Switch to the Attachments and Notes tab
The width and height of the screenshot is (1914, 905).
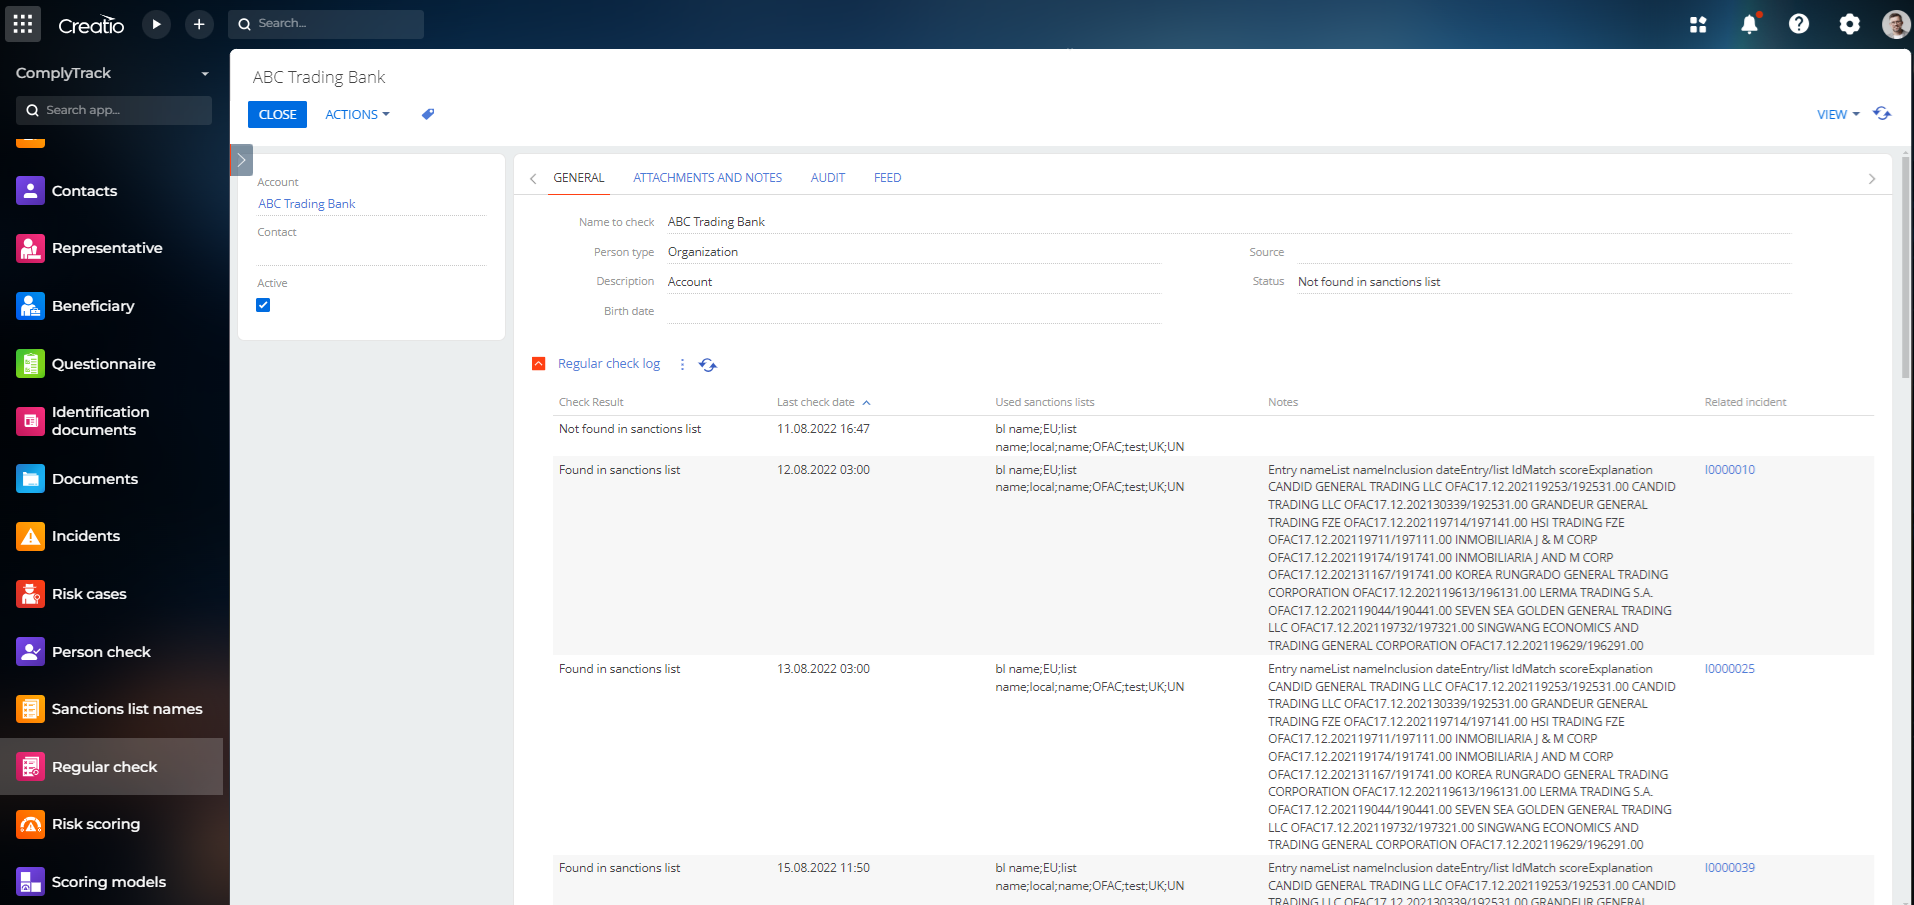[x=707, y=177]
